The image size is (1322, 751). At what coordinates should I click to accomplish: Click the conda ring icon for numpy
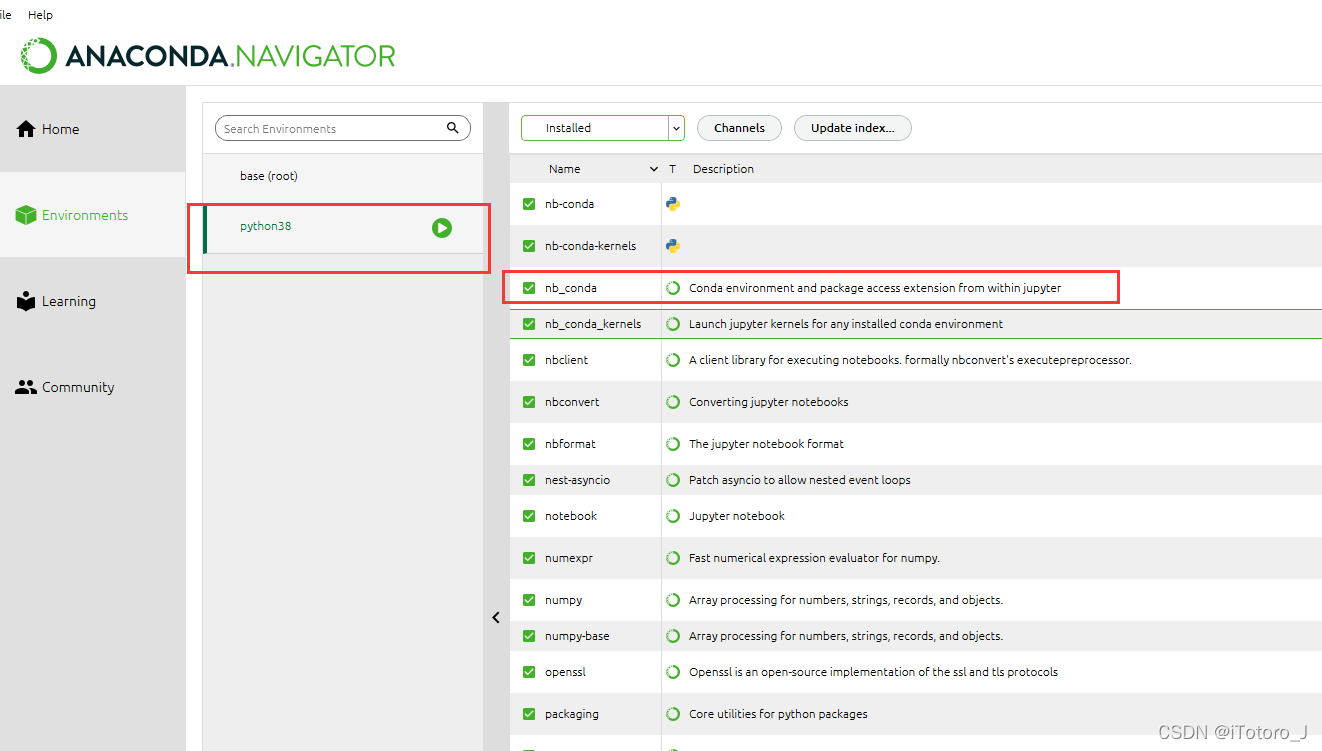tap(673, 600)
